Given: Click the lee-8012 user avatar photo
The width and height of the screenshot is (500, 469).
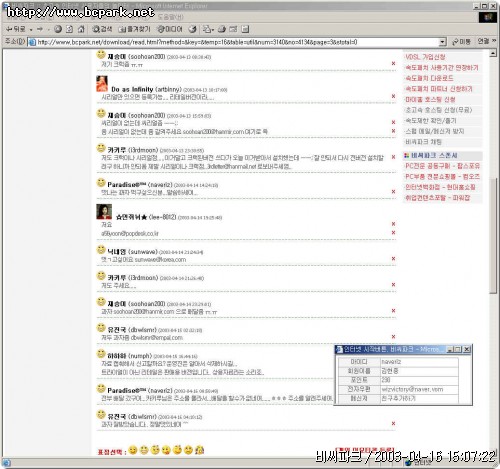Looking at the screenshot, I should tap(104, 212).
